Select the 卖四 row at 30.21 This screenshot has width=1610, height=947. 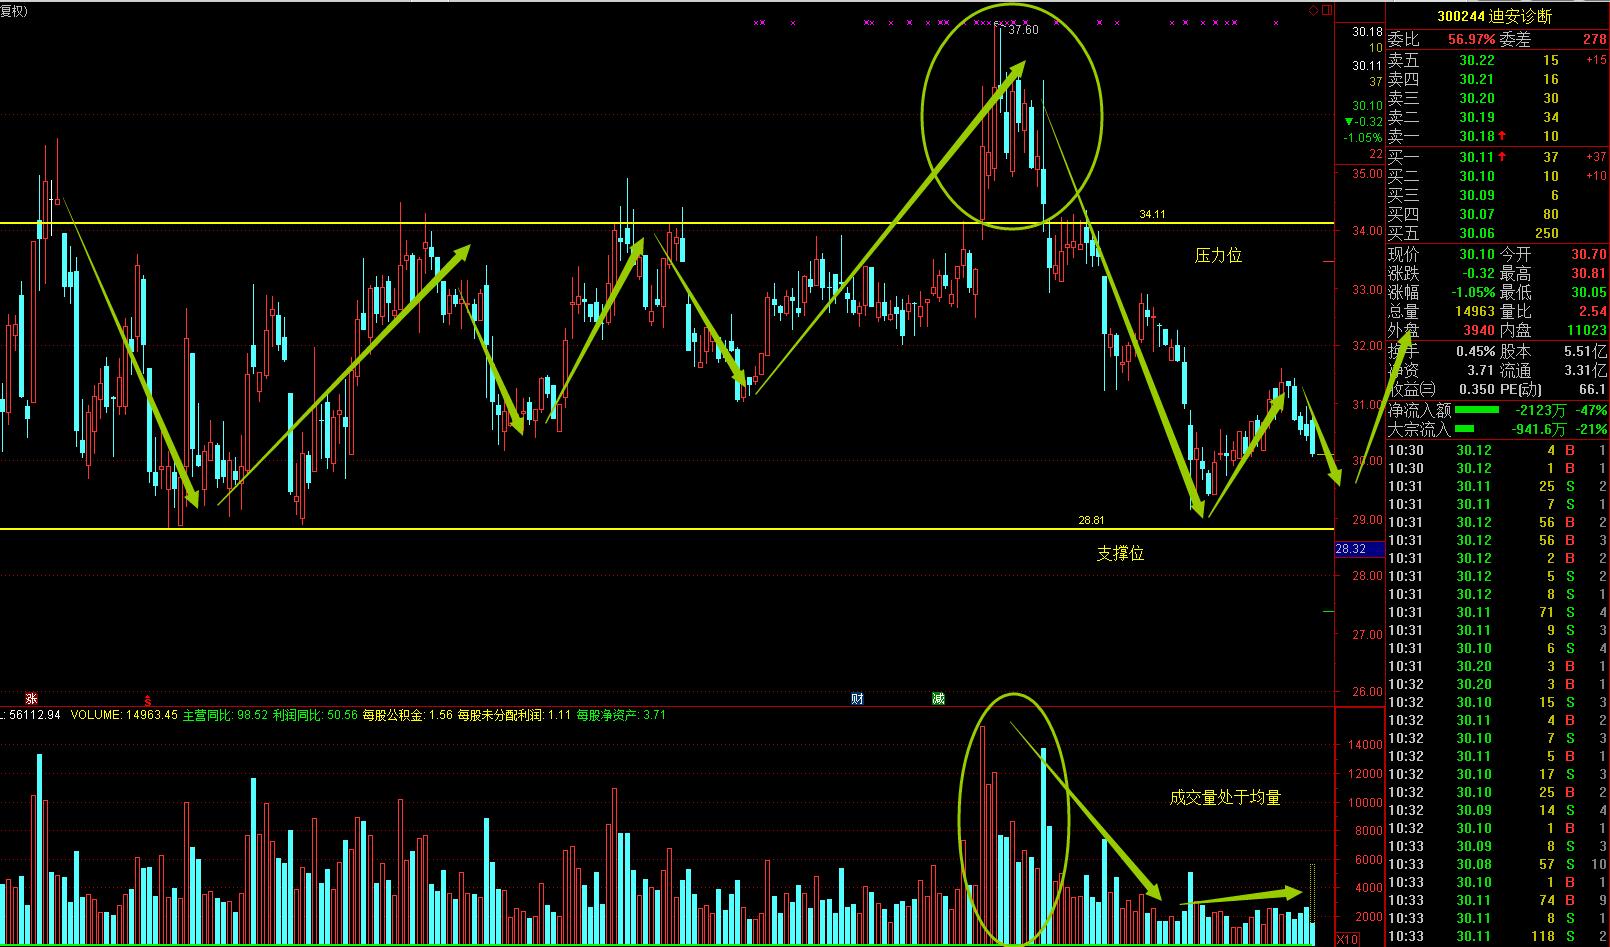point(1497,79)
